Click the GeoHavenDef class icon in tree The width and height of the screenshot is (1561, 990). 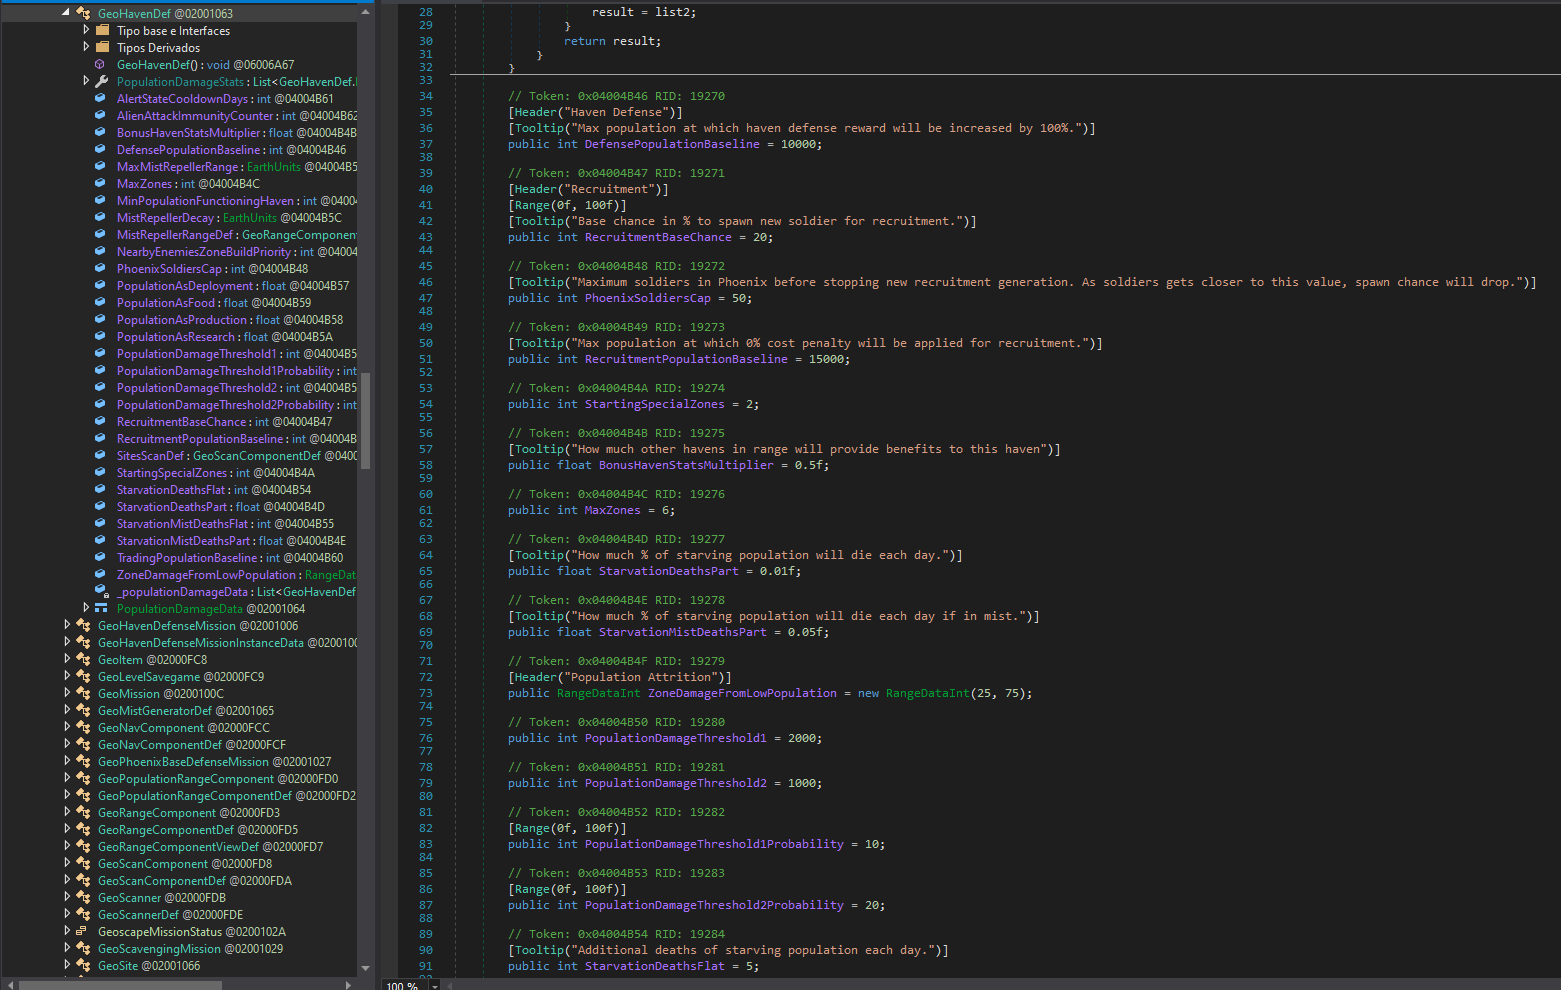83,13
